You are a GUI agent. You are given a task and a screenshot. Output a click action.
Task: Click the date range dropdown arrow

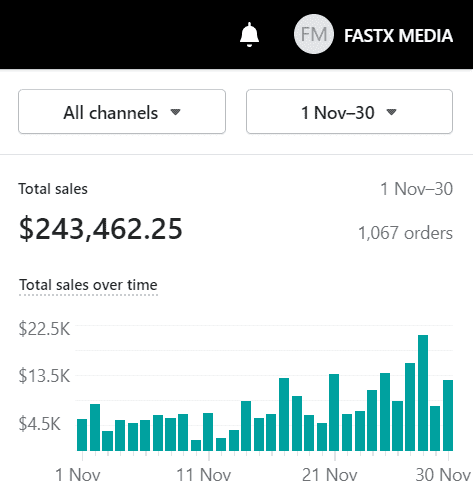(391, 112)
